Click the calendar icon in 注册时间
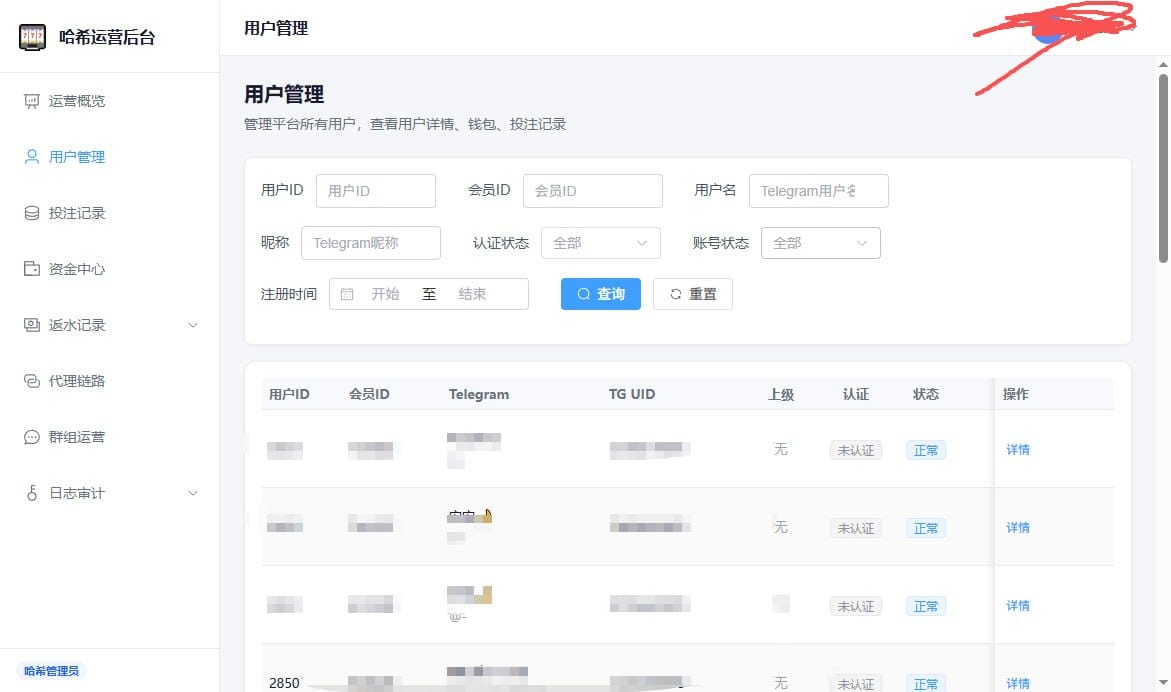The width and height of the screenshot is (1171, 692). [x=347, y=294]
